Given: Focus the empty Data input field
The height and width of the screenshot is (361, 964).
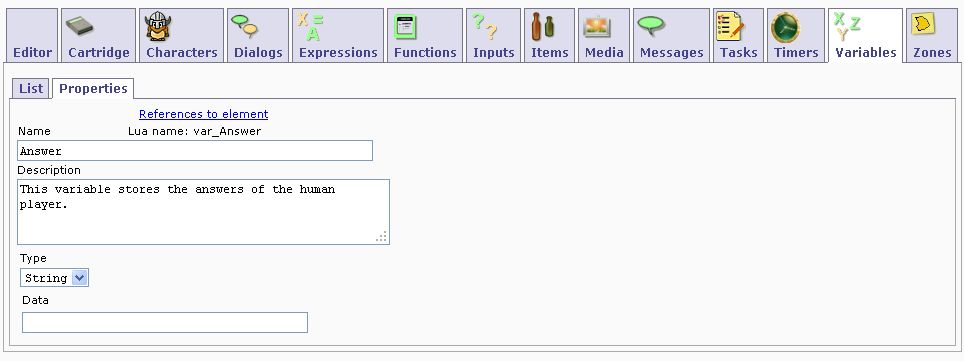Looking at the screenshot, I should (165, 322).
